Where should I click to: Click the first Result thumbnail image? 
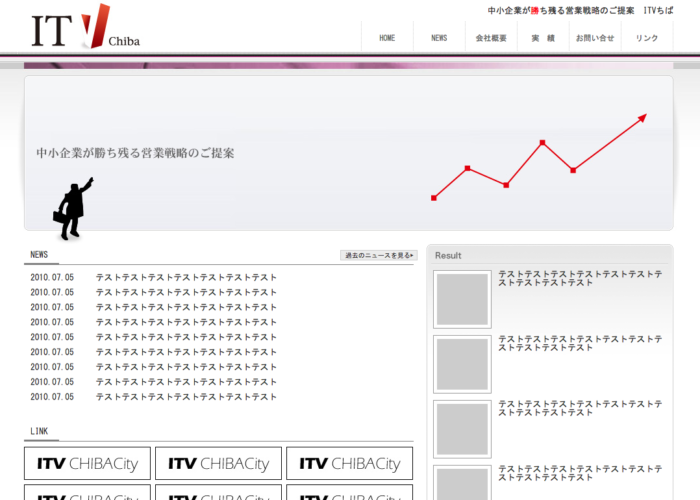pyautogui.click(x=462, y=299)
